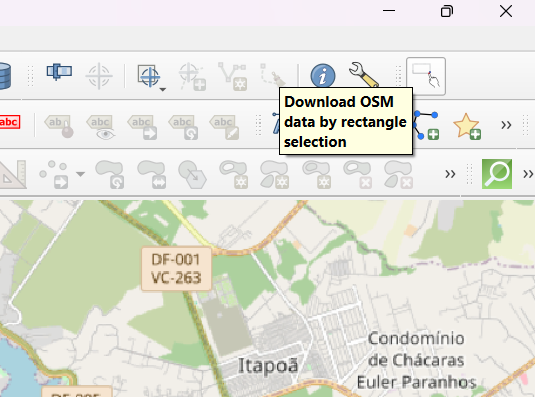This screenshot has height=397, width=535.
Task: Expand the Move feature dropdown arrow
Action: (x=81, y=174)
